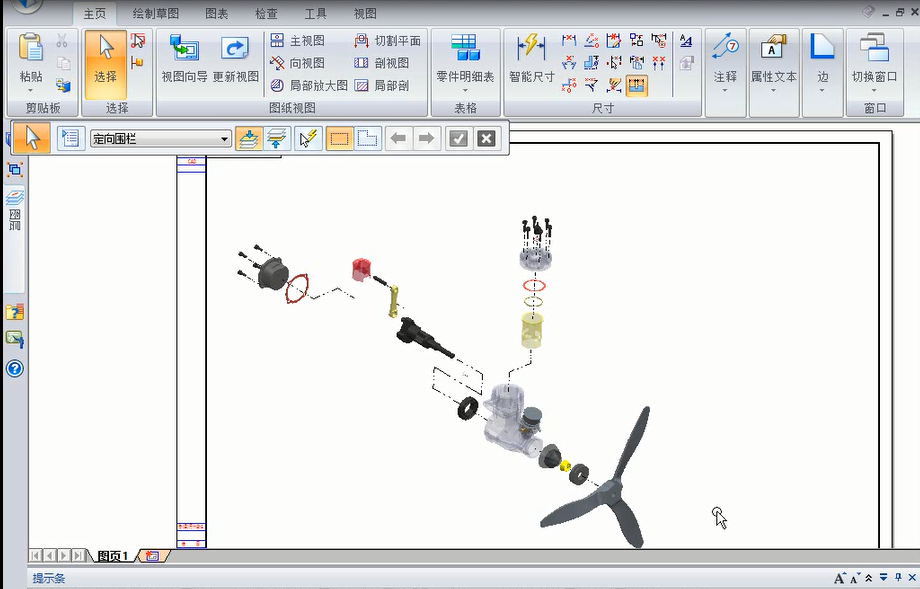
Task: Select the Section View (剖视图) tool
Action: coord(381,63)
